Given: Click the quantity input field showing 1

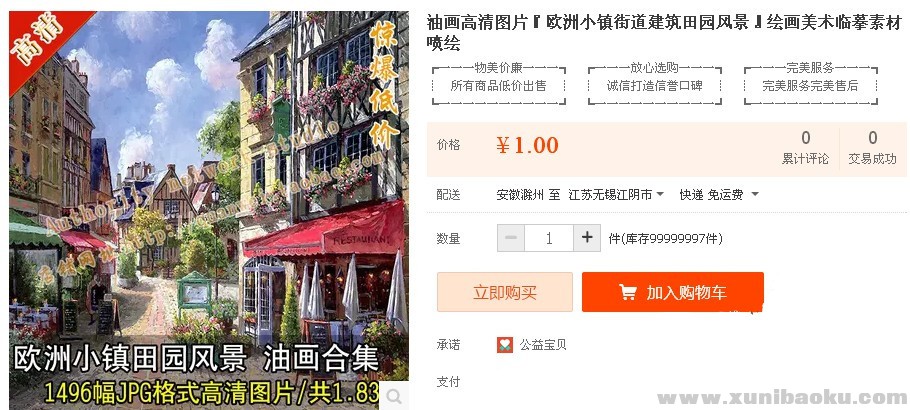Looking at the screenshot, I should [x=549, y=238].
